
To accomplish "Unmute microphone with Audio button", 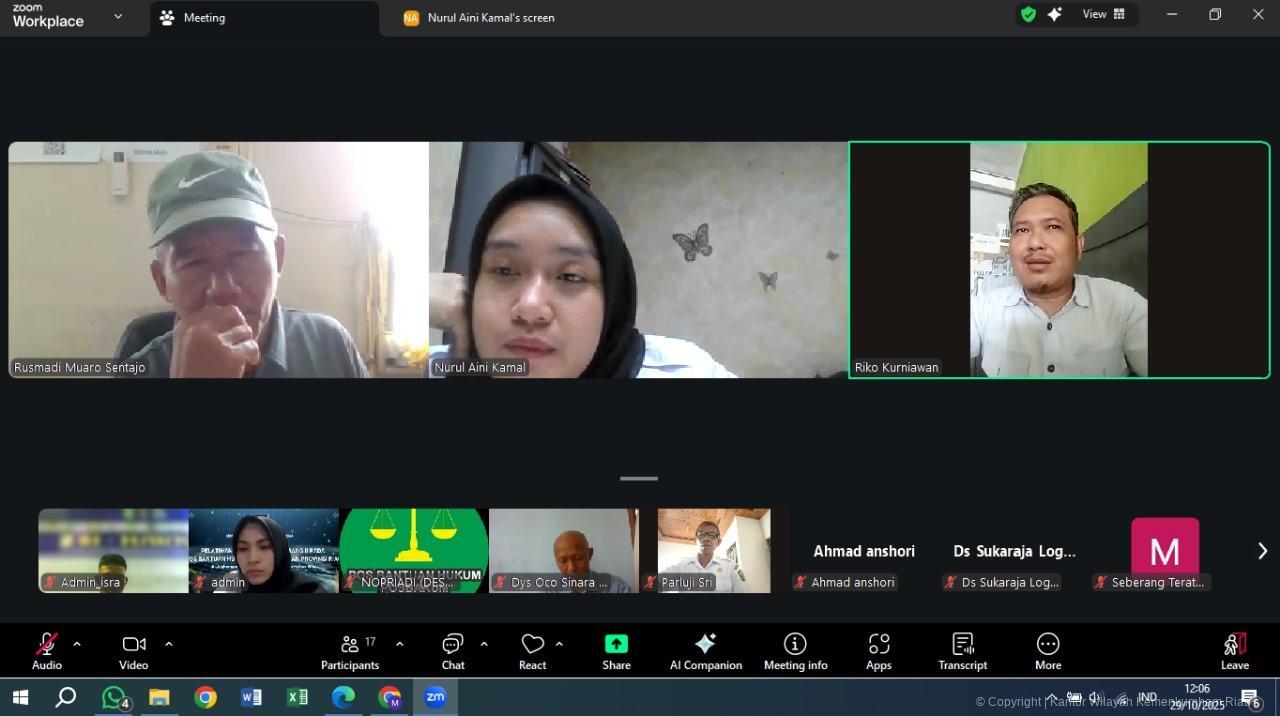I will click(x=47, y=652).
